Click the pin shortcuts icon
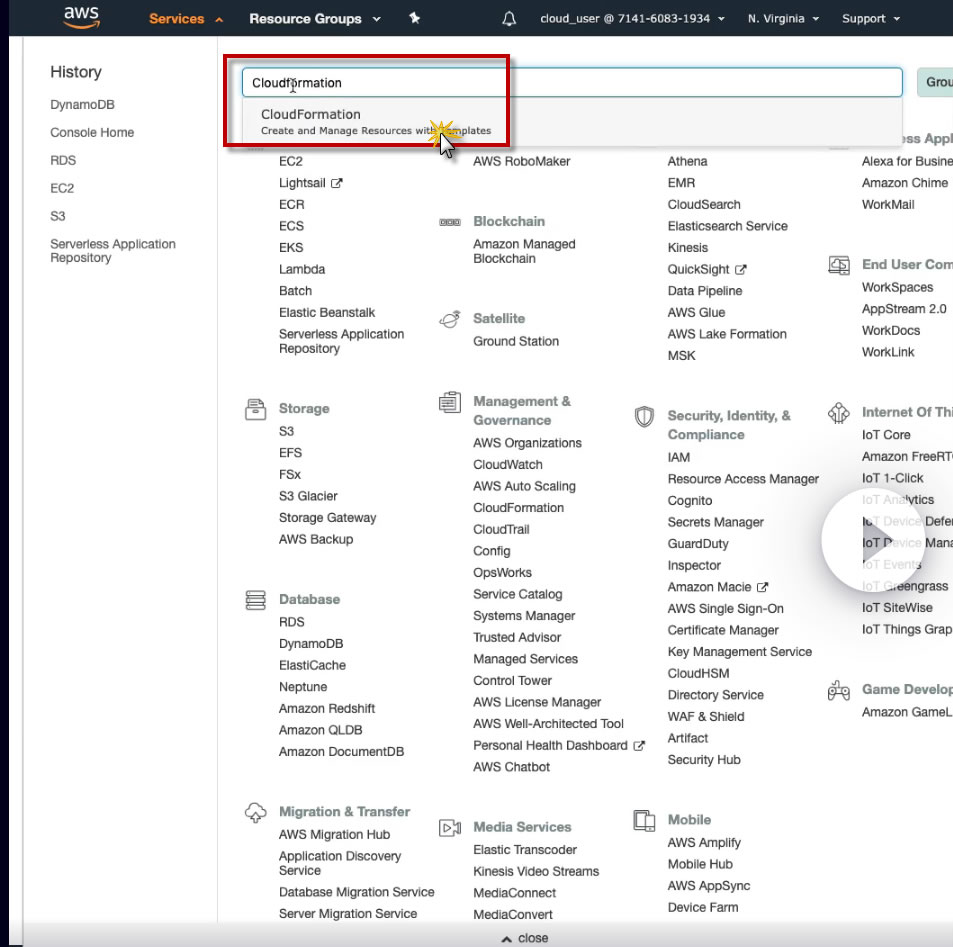Screen dimensions: 953x947 pyautogui.click(x=415, y=18)
